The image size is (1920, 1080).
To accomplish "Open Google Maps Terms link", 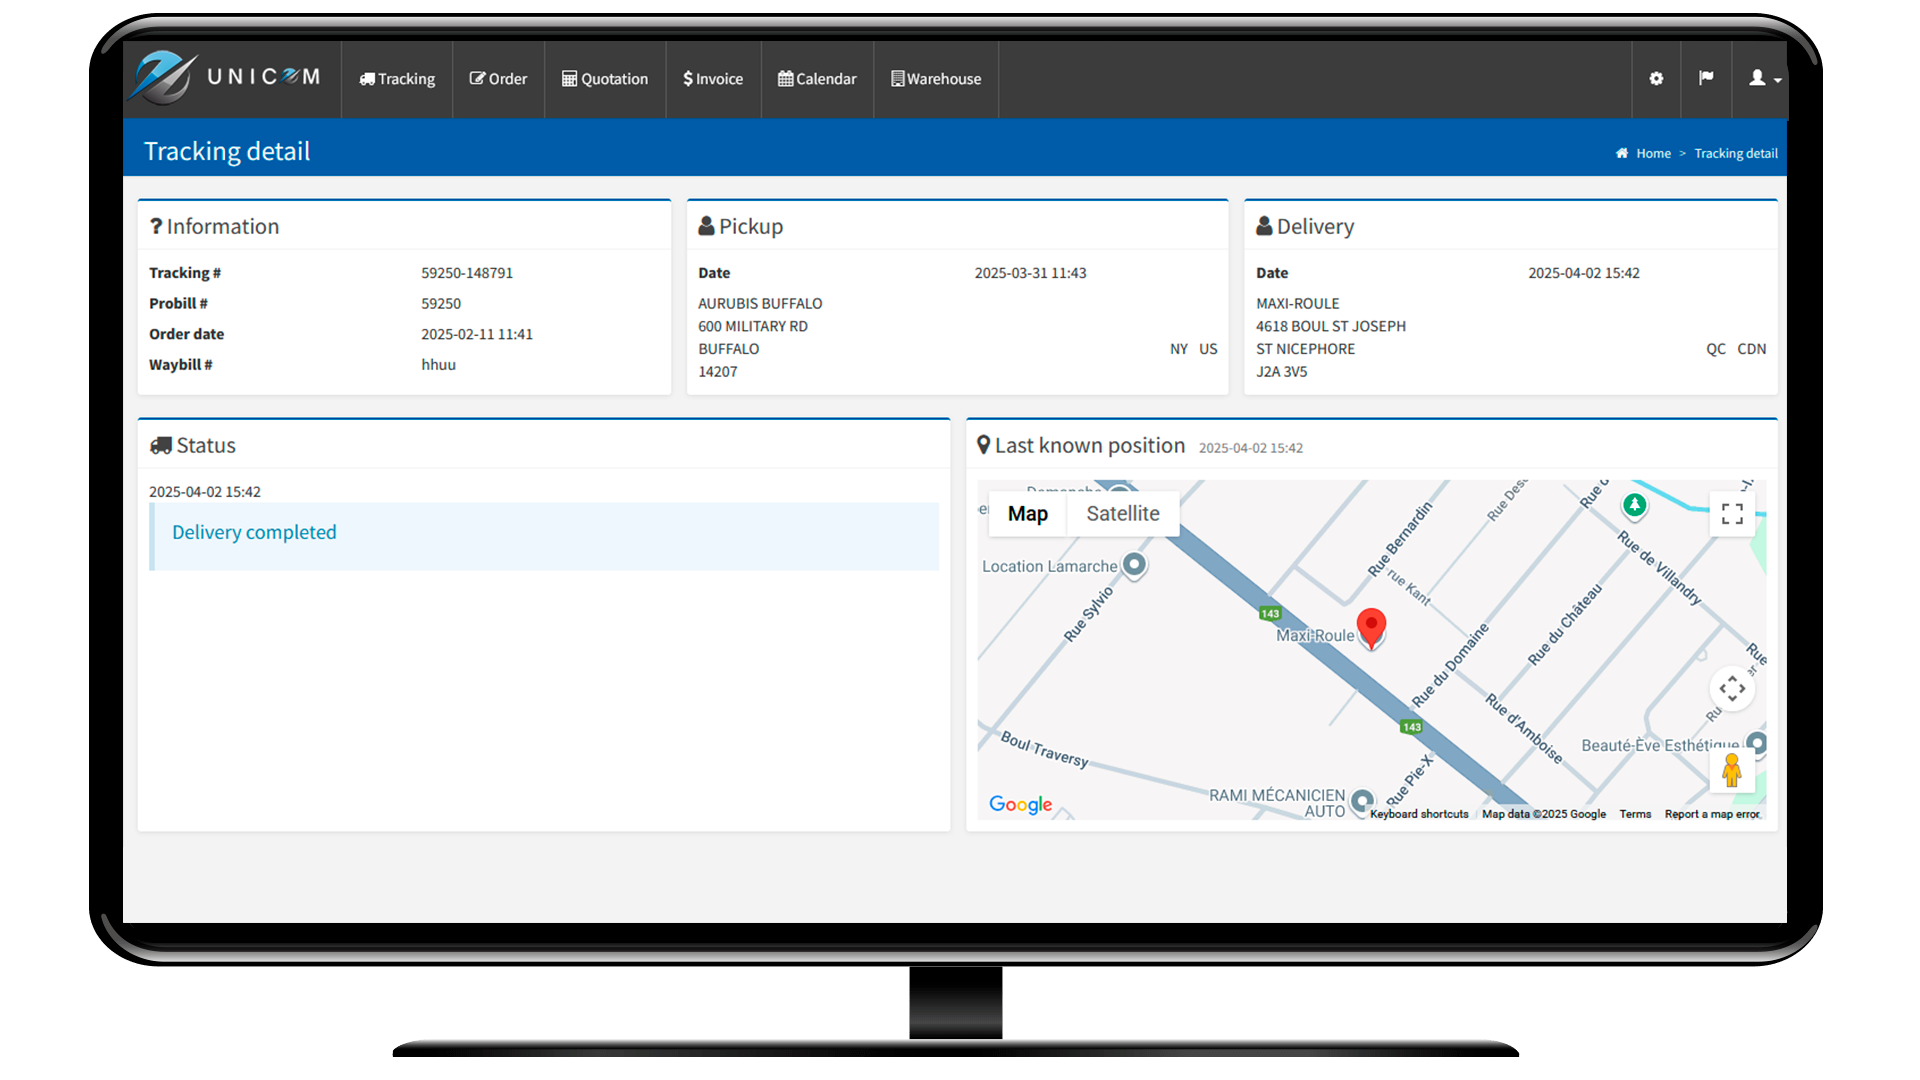I will (1635, 814).
